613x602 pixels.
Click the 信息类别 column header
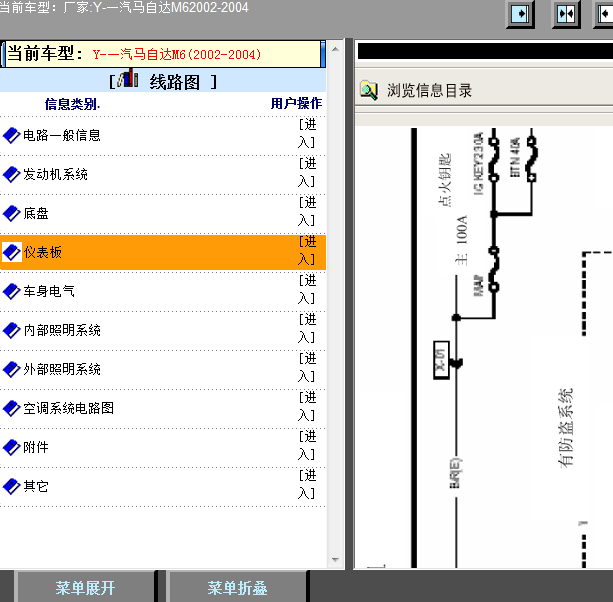72,104
